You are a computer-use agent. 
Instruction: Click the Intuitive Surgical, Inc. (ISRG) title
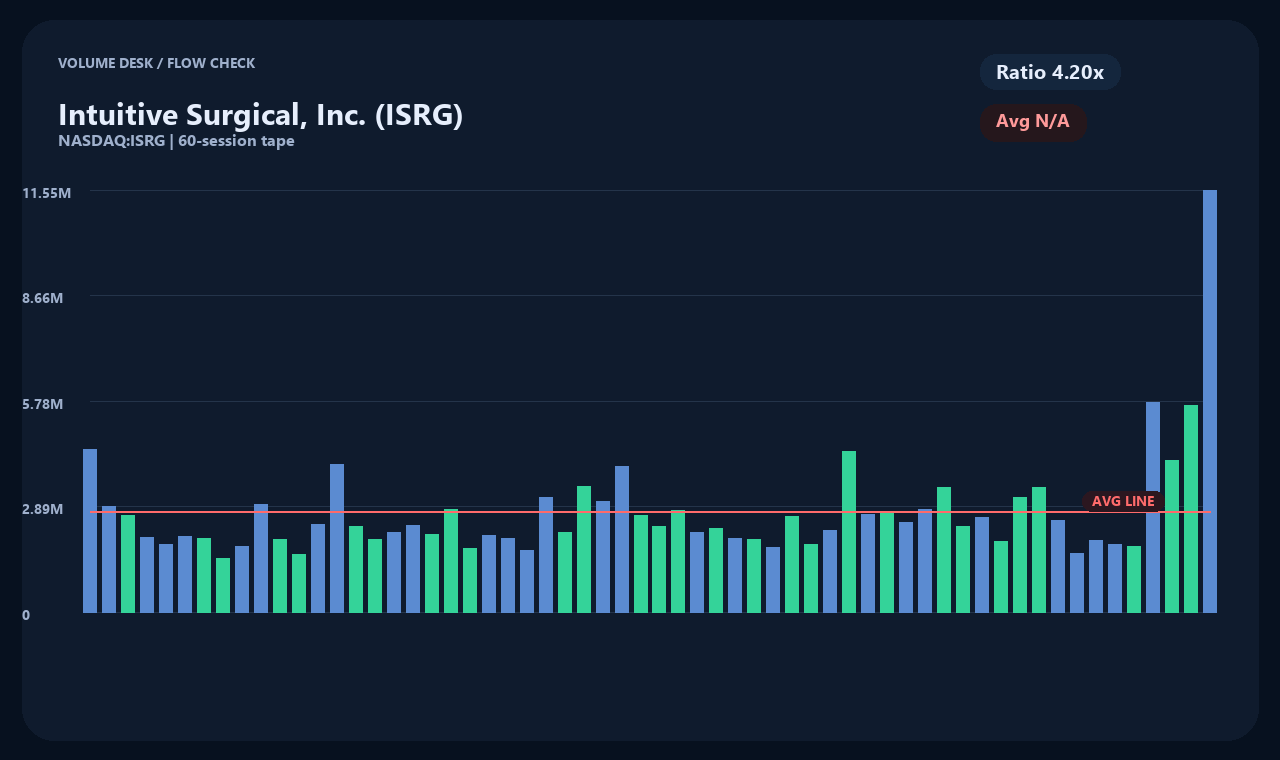pyautogui.click(x=260, y=115)
